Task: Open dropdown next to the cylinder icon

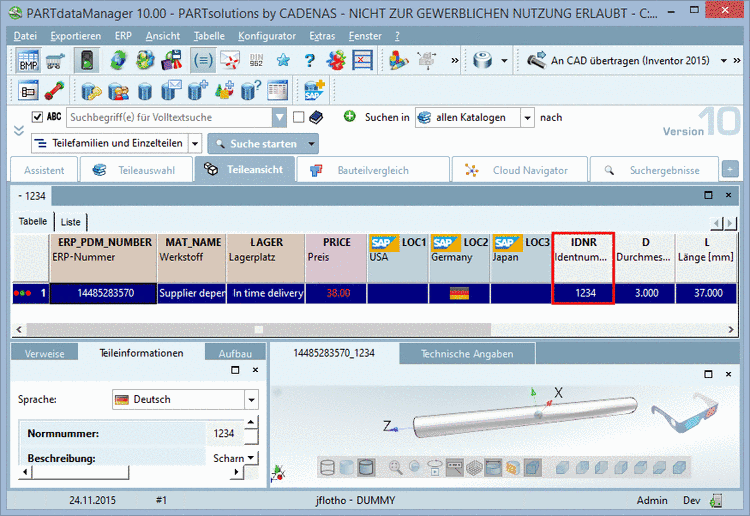Action: click(x=504, y=61)
